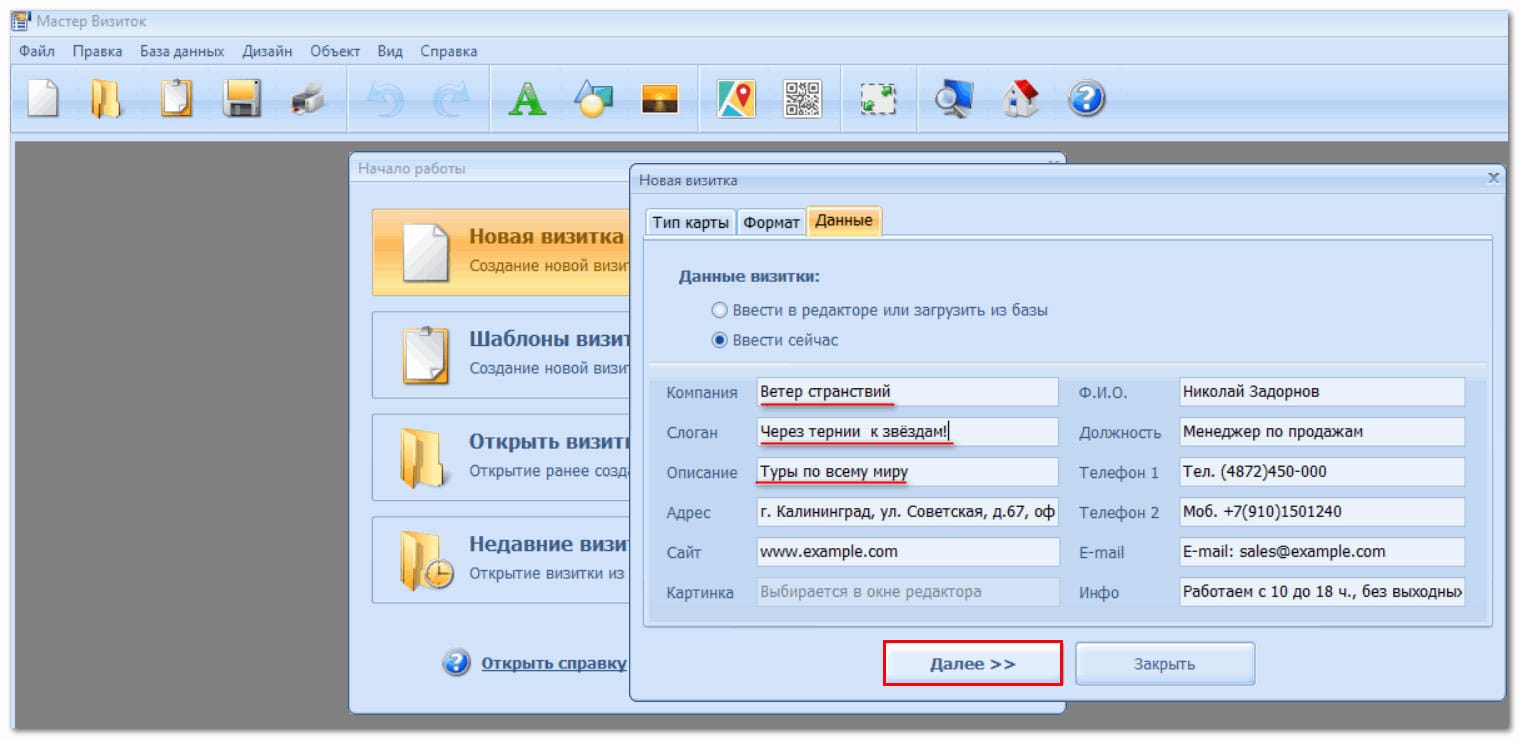Switch to the Формат tab
The width and height of the screenshot is (1519, 739).
pyautogui.click(x=771, y=222)
